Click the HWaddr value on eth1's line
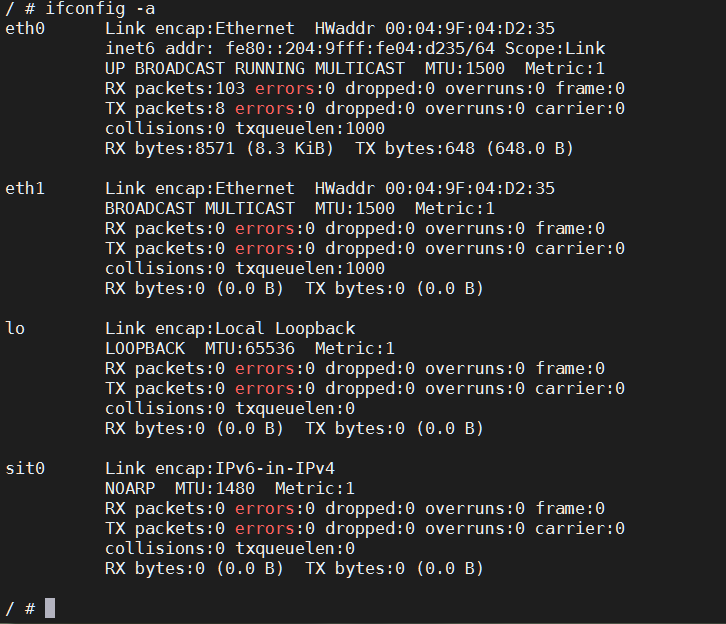Viewport: 726px width, 624px height. 470,188
